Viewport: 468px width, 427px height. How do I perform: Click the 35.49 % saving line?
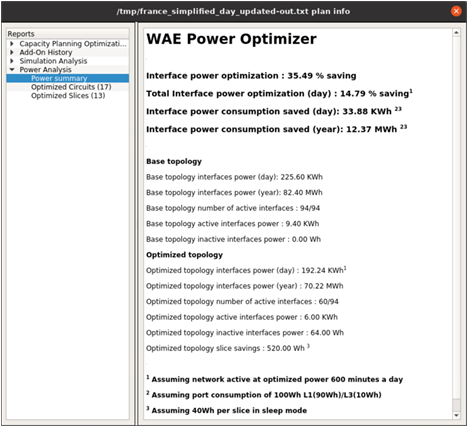pos(251,76)
